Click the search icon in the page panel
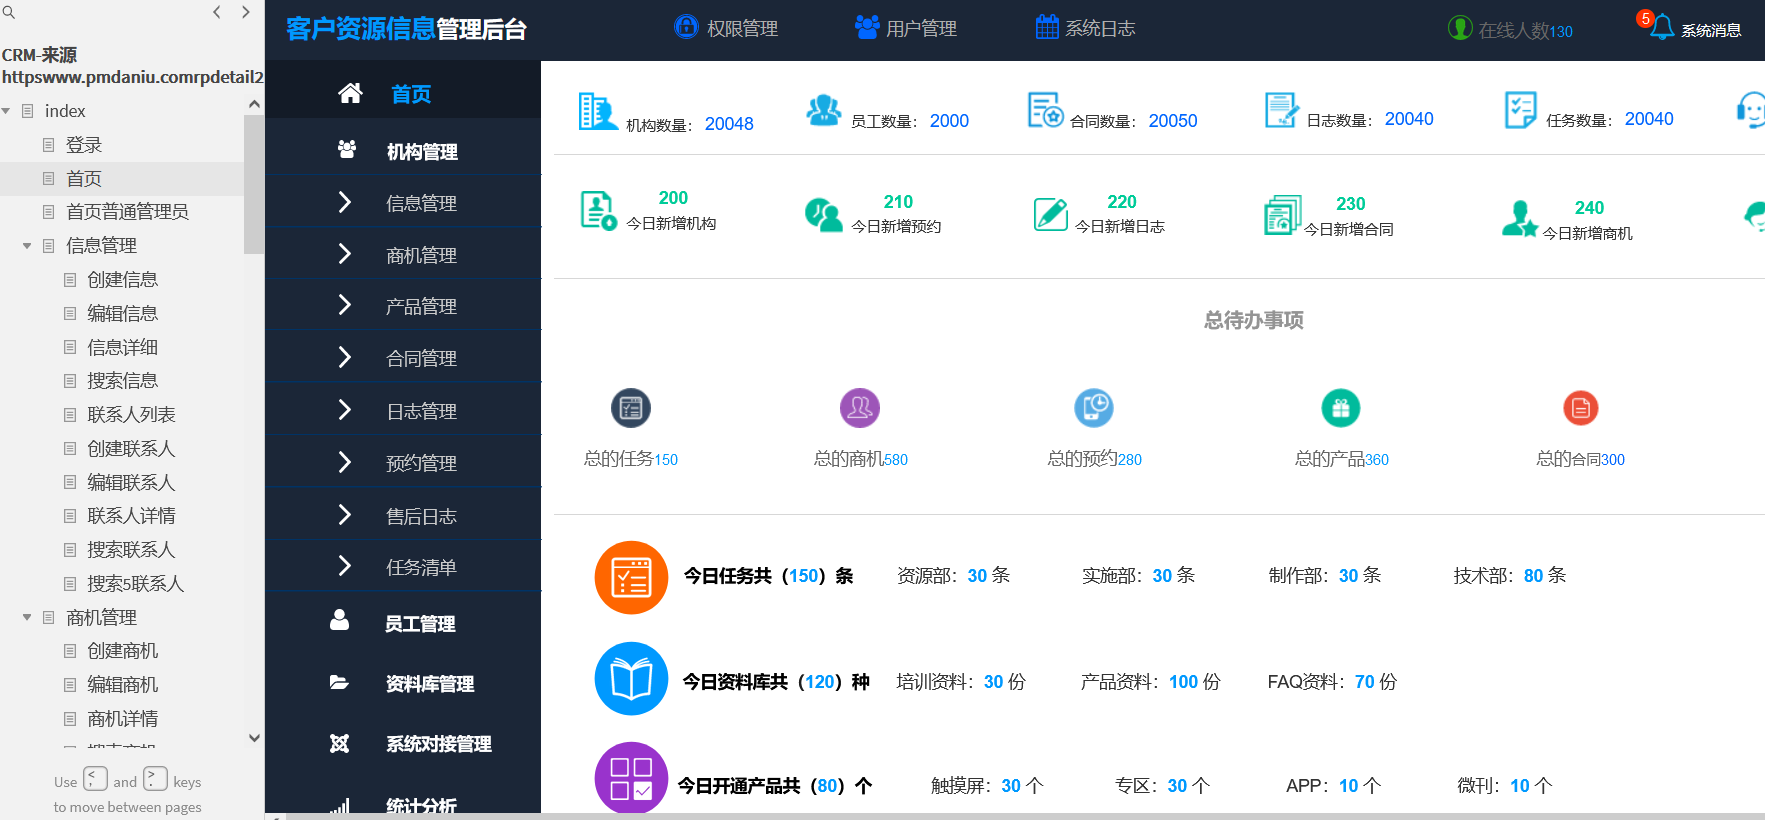Image resolution: width=1765 pixels, height=820 pixels. point(9,12)
